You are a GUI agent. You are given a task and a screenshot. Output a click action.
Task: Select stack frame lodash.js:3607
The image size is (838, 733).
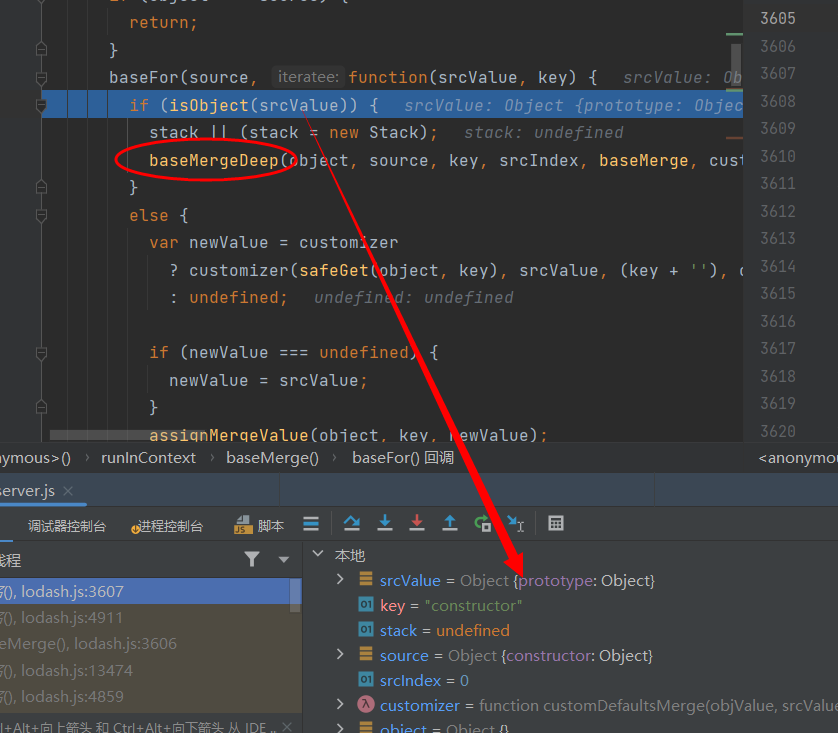click(145, 591)
